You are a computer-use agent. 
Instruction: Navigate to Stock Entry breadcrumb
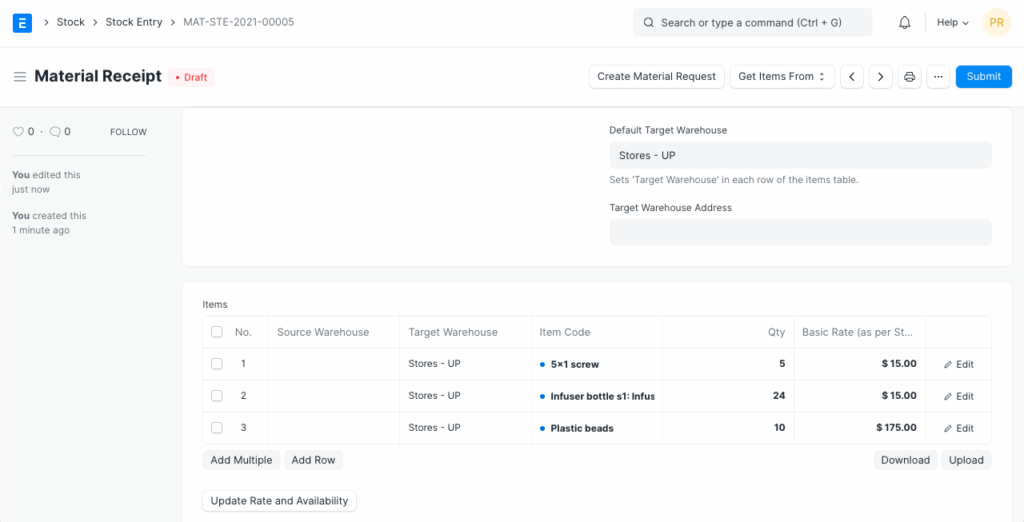[x=133, y=22]
